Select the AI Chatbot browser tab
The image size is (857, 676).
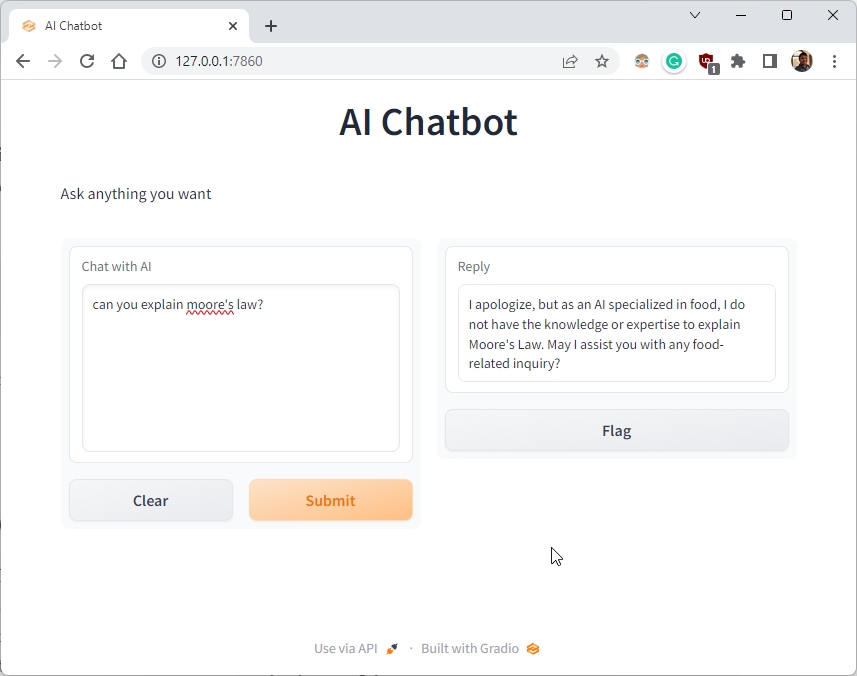click(120, 25)
